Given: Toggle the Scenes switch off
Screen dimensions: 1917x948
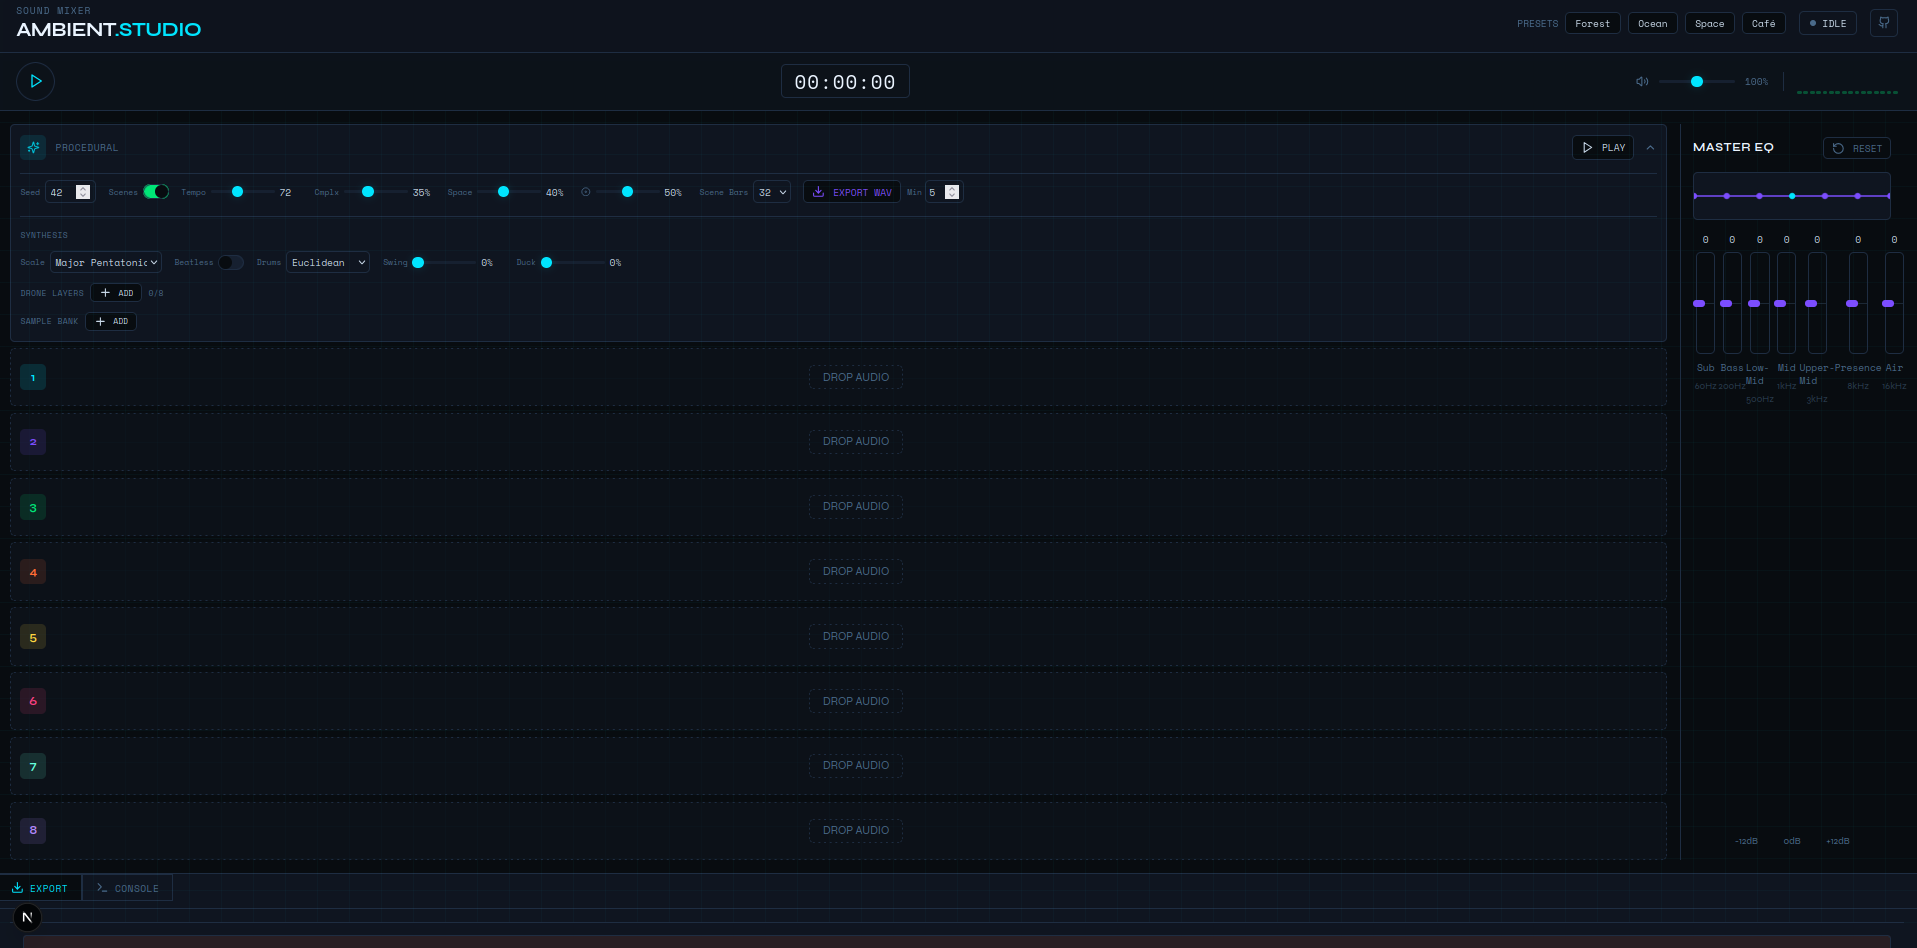Looking at the screenshot, I should (x=156, y=192).
